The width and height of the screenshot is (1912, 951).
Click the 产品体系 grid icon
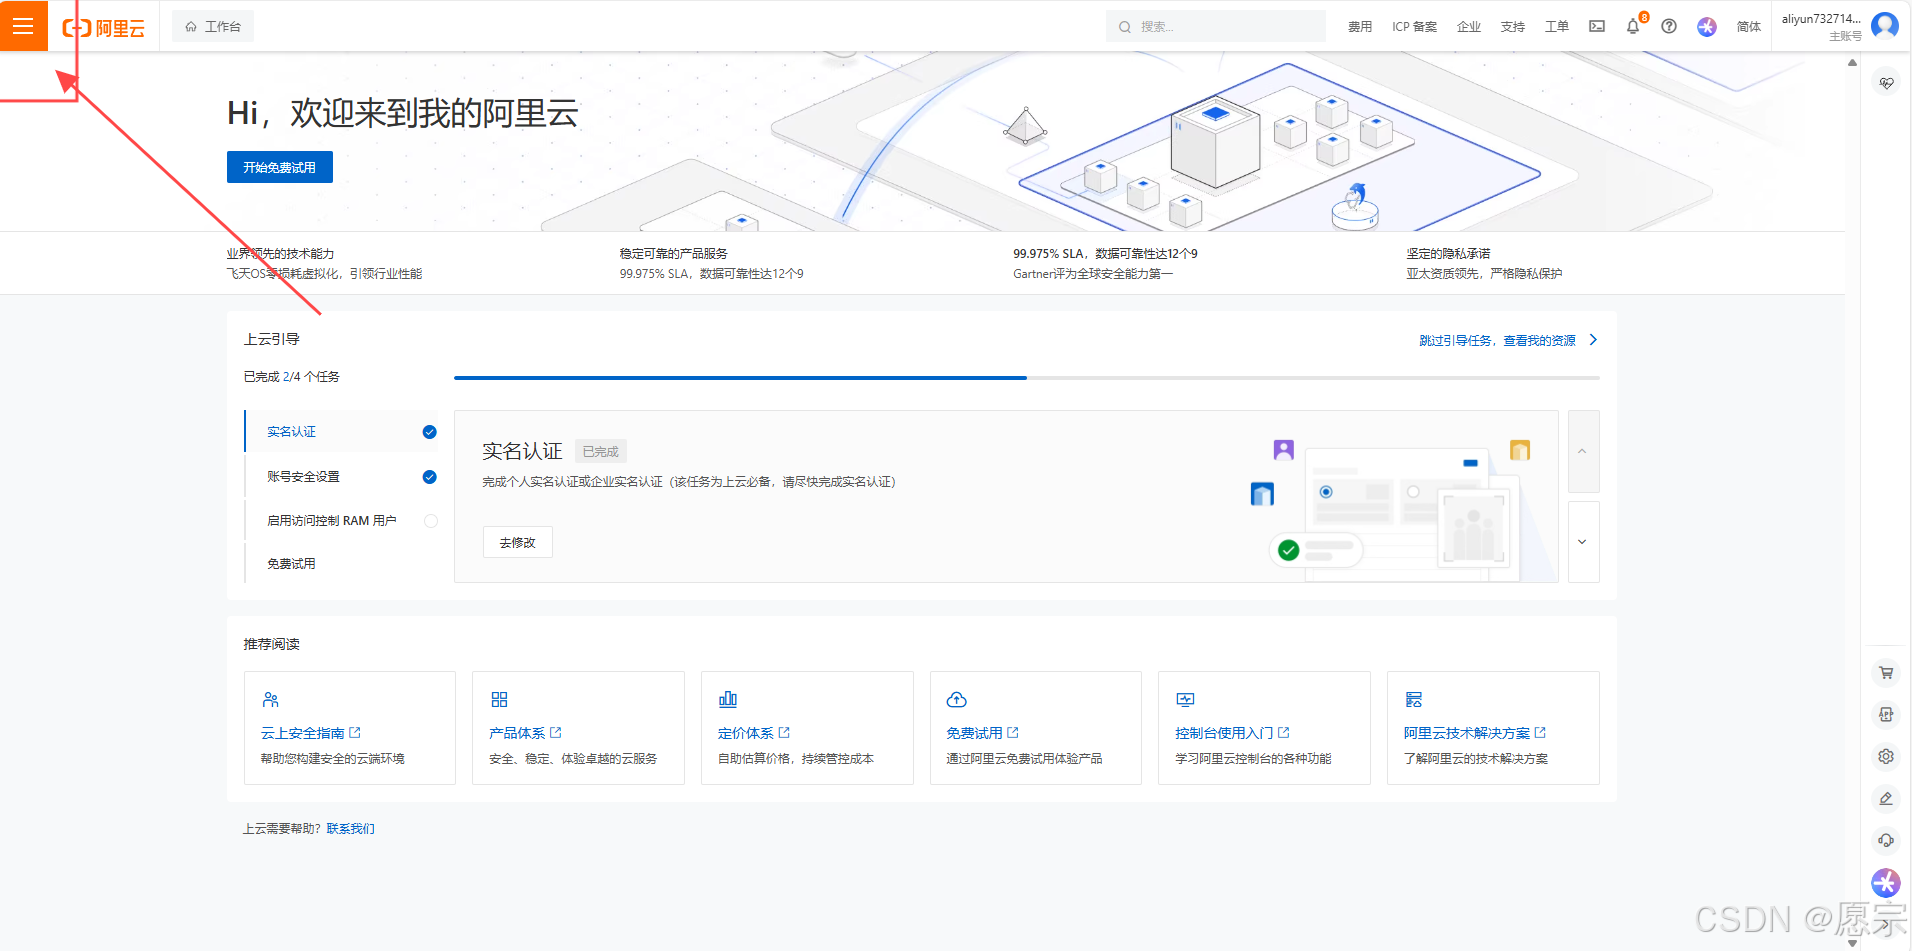tap(500, 700)
